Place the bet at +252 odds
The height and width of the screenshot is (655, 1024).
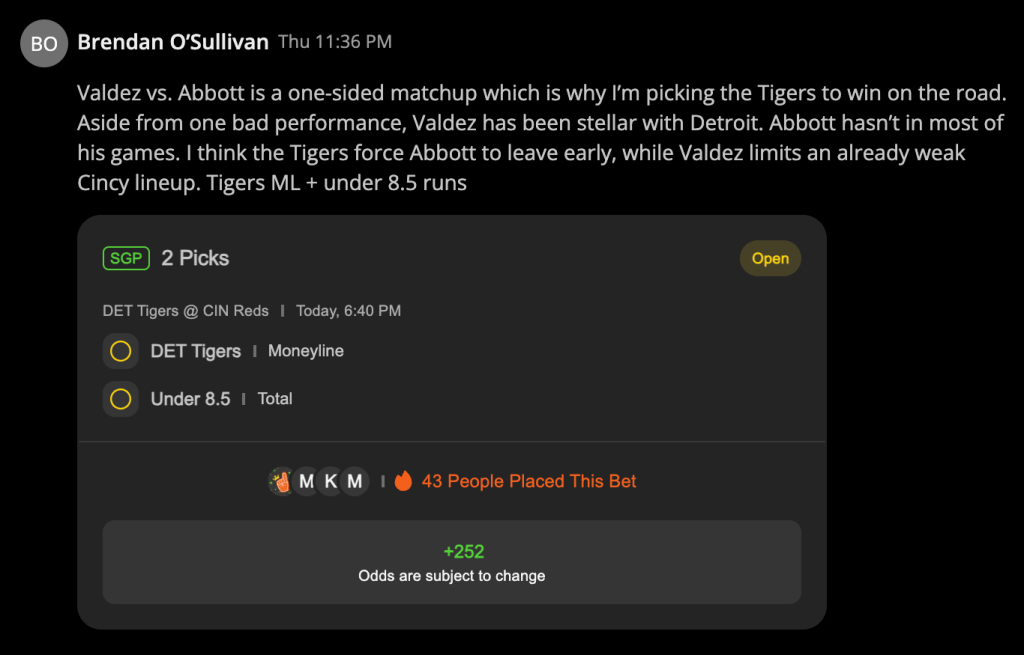click(x=452, y=562)
